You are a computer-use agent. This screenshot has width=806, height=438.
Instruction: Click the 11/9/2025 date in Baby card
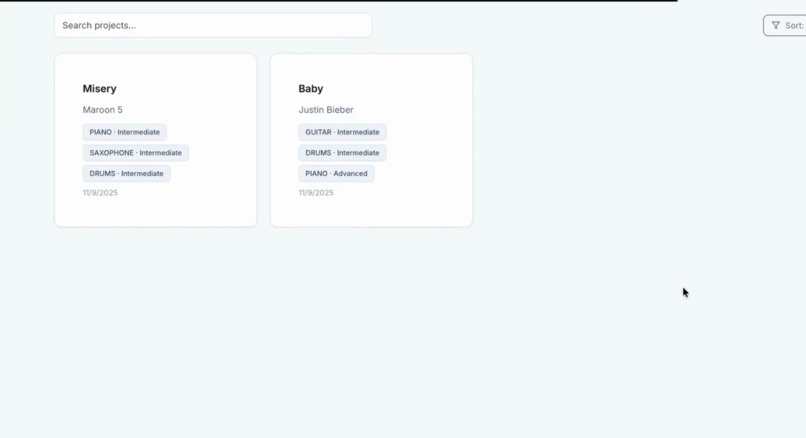click(x=316, y=193)
